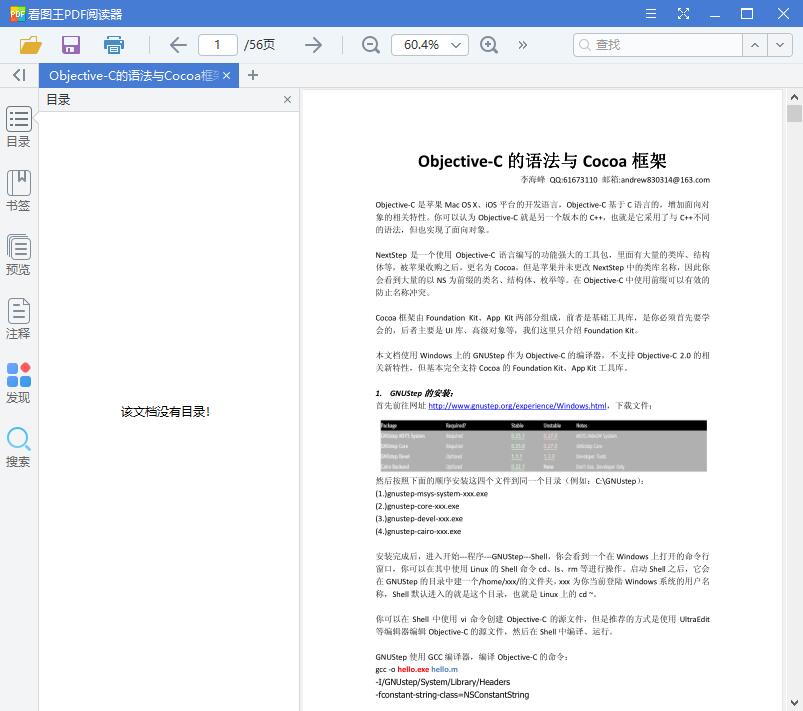Save the current PDF with the save icon

pyautogui.click(x=70, y=45)
